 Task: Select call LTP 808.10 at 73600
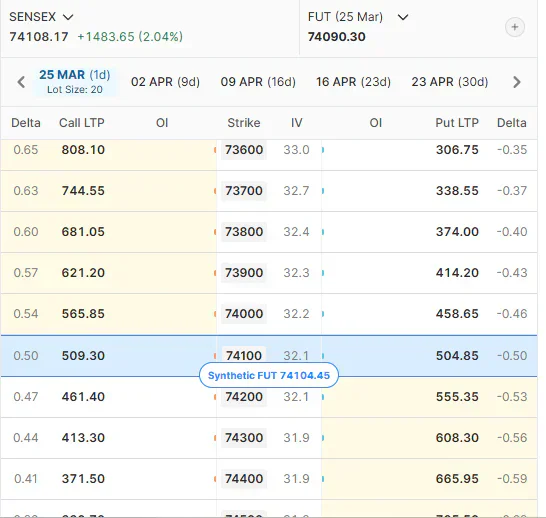(83, 150)
